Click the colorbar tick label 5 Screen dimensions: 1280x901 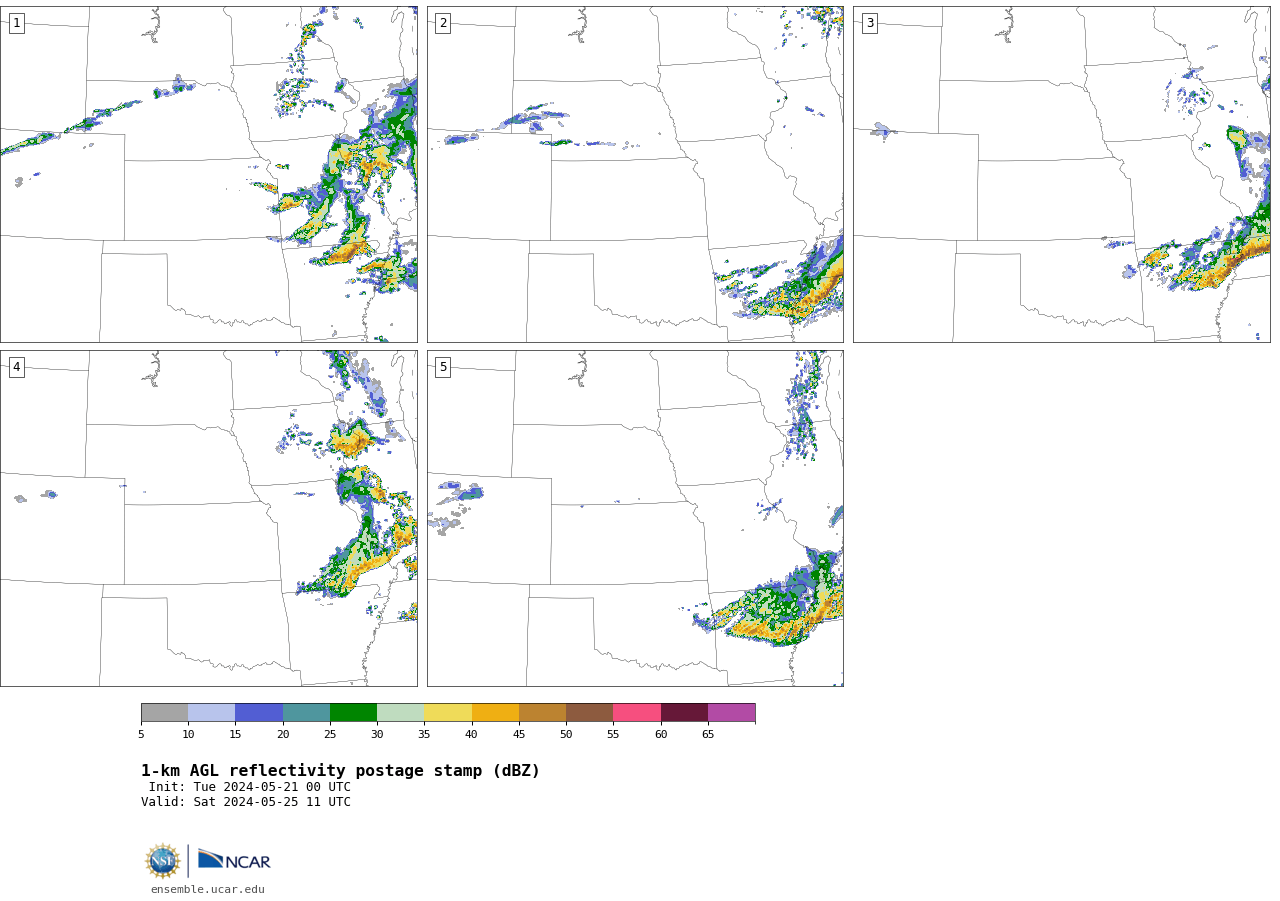click(141, 735)
